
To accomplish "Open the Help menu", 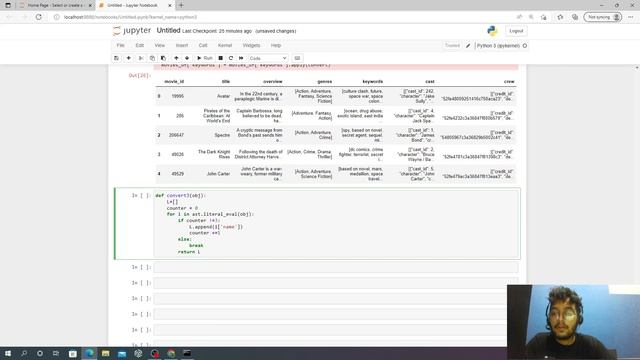I will [x=276, y=45].
